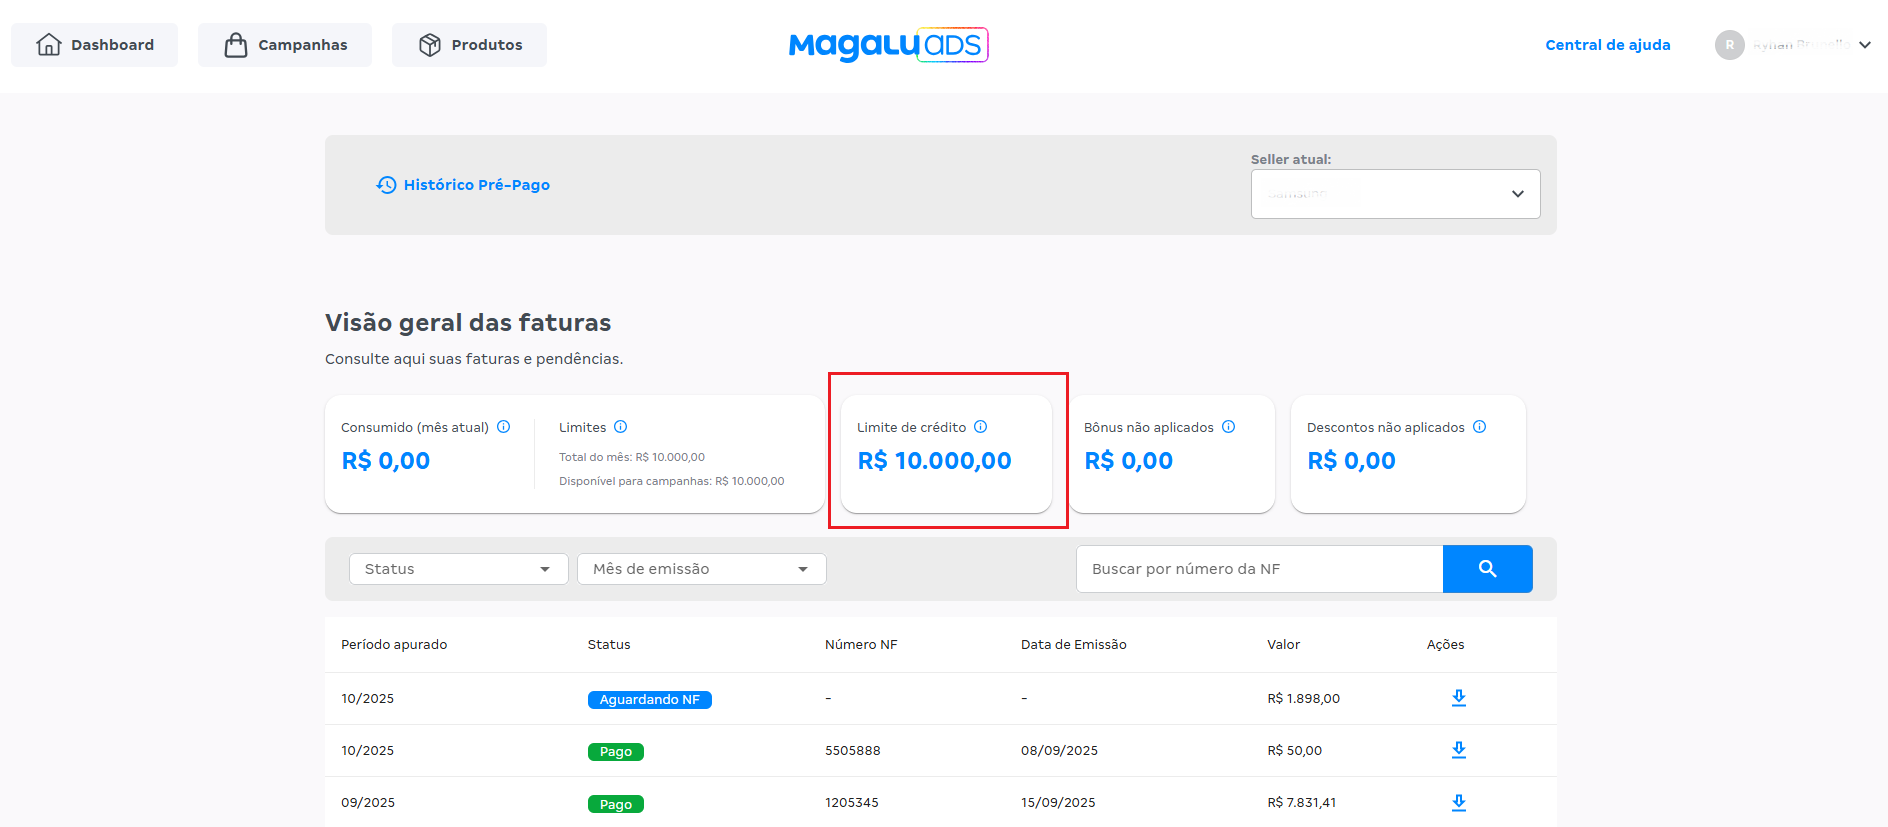Switch to the Produtos section
Viewport: 1888px width, 827px height.
(x=469, y=45)
